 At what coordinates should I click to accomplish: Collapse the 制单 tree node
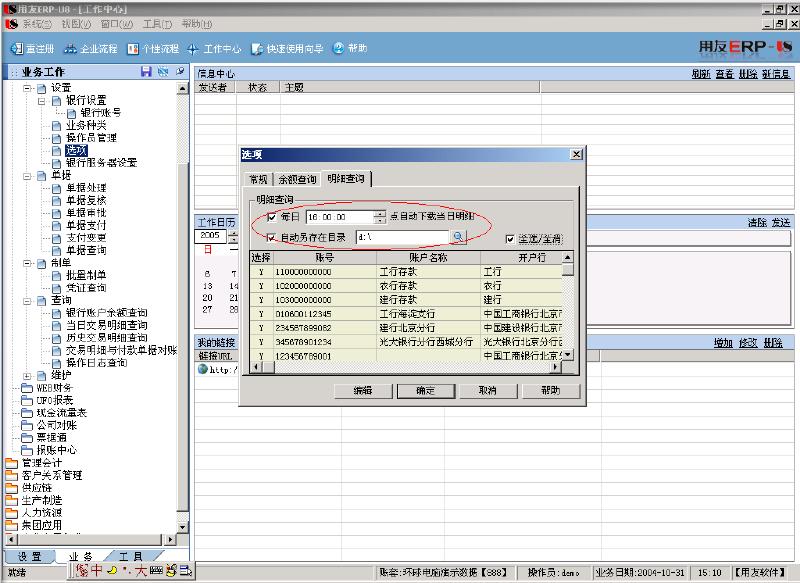click(x=27, y=263)
